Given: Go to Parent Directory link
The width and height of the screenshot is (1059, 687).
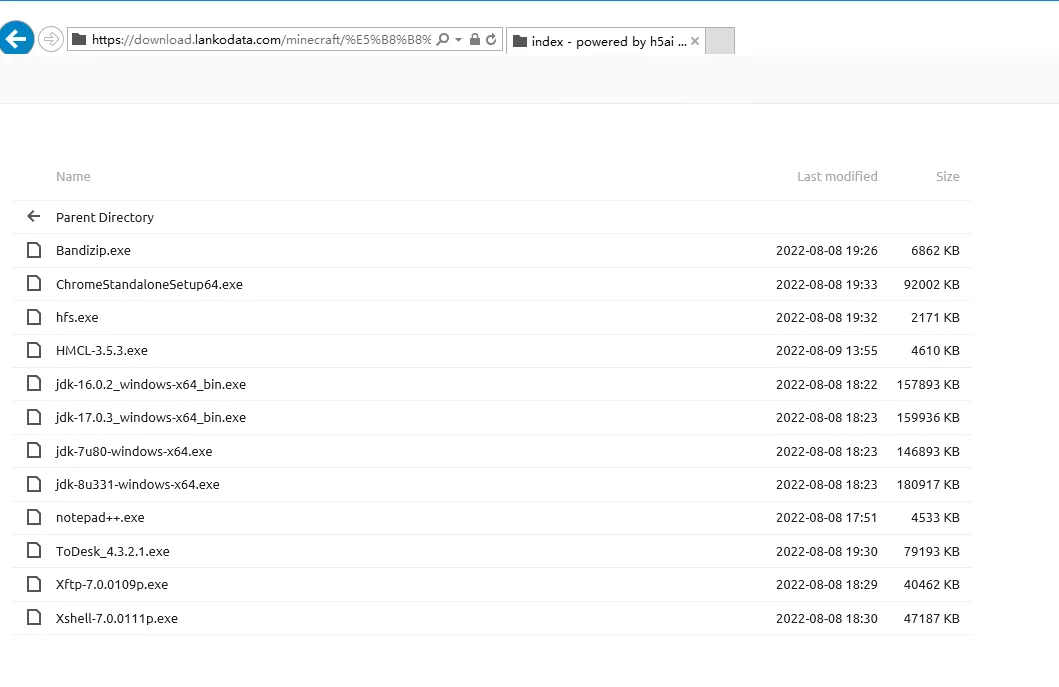Looking at the screenshot, I should [105, 217].
